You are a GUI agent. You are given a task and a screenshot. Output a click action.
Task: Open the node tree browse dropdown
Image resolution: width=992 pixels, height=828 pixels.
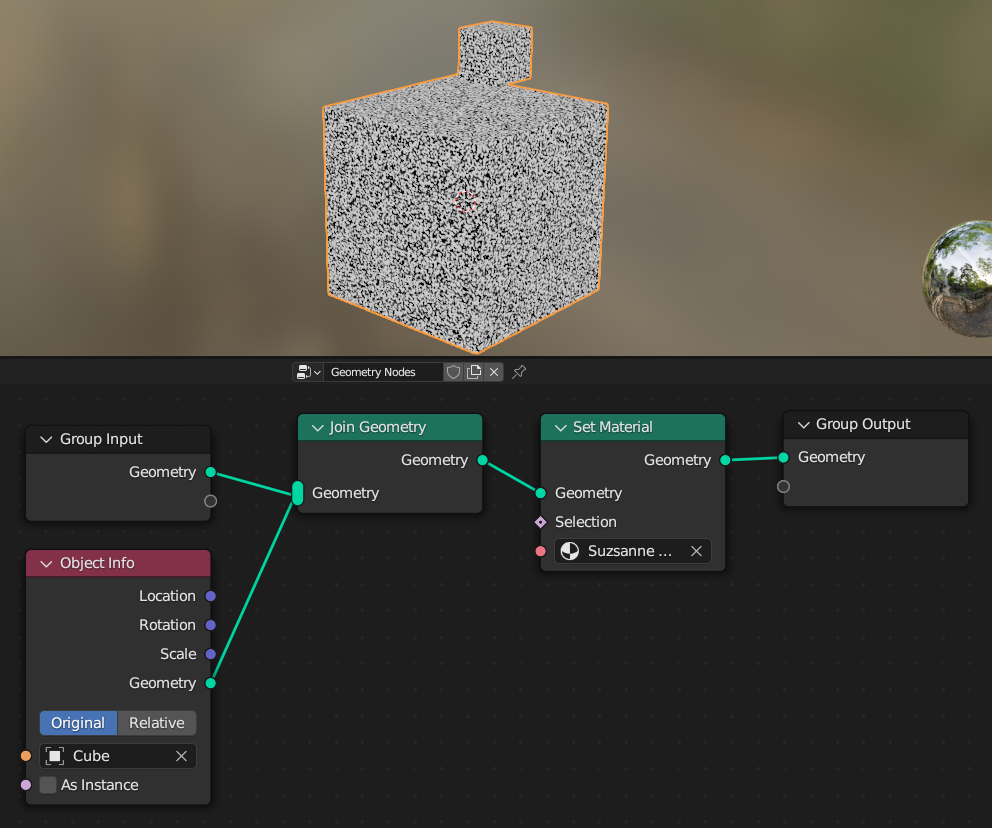pos(308,372)
